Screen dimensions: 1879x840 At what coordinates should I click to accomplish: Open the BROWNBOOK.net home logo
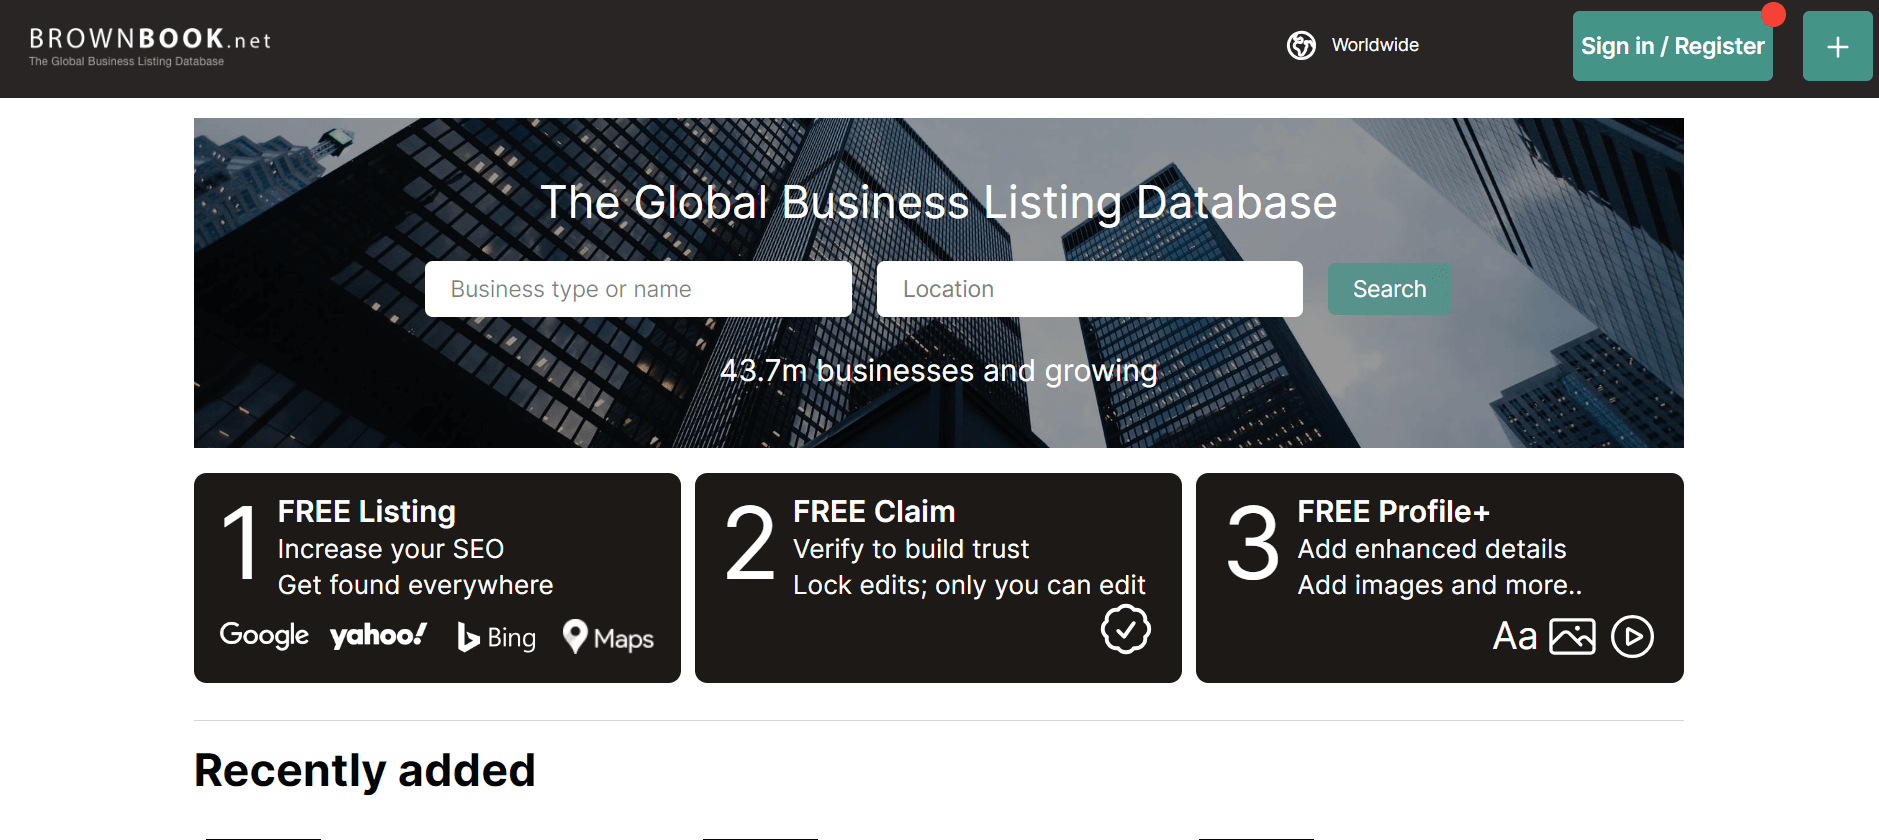(x=150, y=46)
